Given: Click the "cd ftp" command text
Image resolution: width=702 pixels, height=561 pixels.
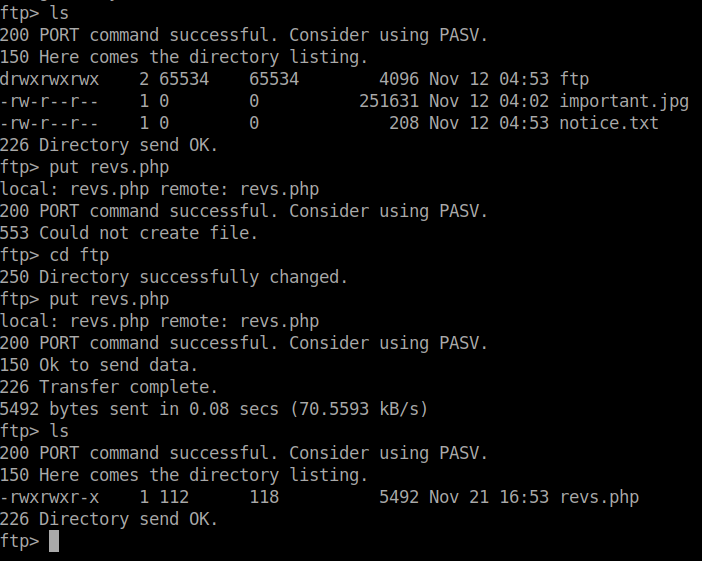Looking at the screenshot, I should [x=79, y=255].
